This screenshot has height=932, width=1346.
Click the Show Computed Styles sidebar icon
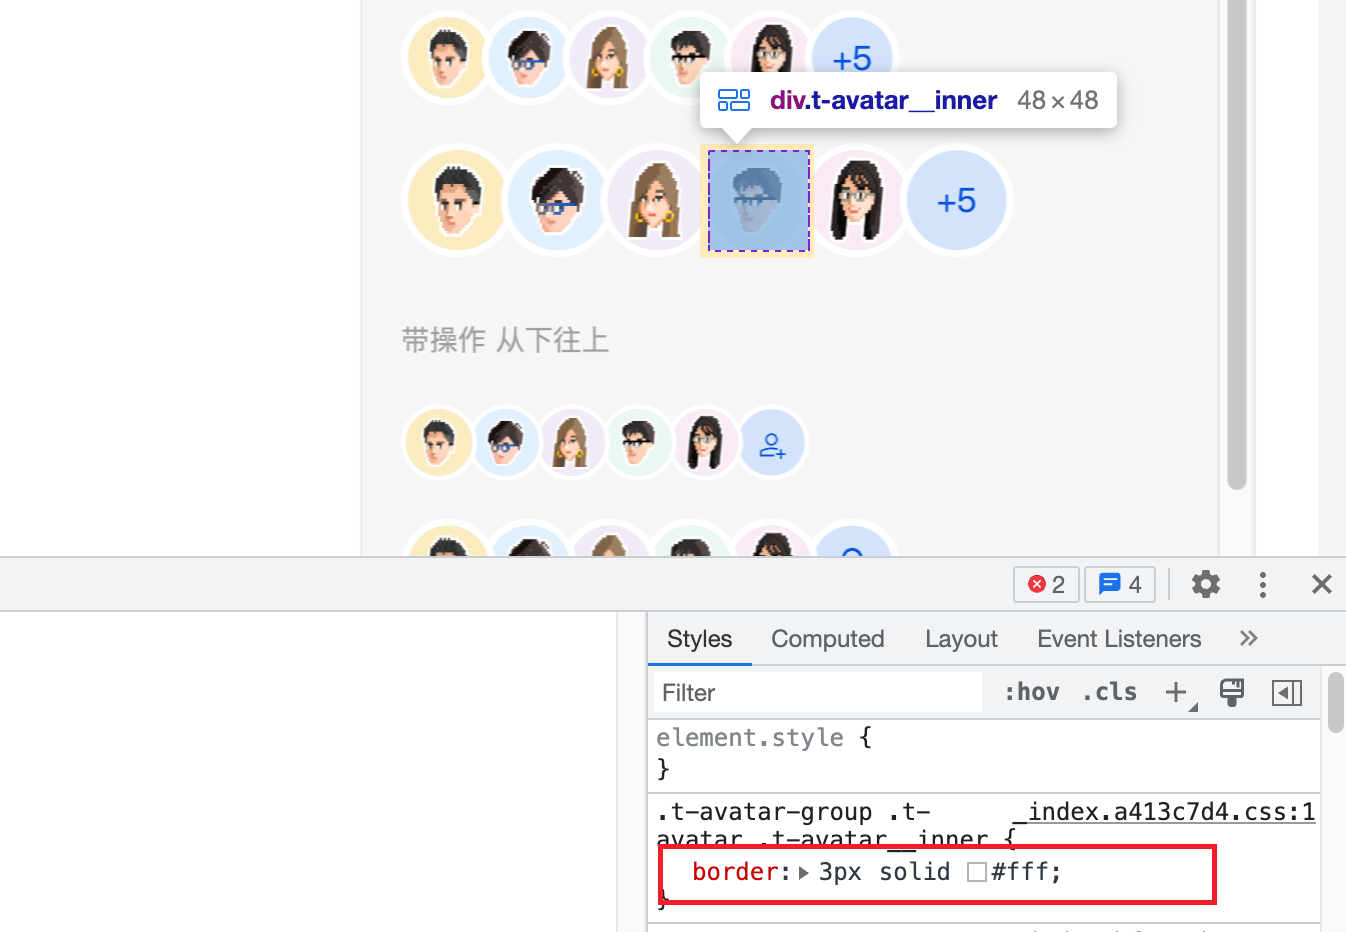1287,692
